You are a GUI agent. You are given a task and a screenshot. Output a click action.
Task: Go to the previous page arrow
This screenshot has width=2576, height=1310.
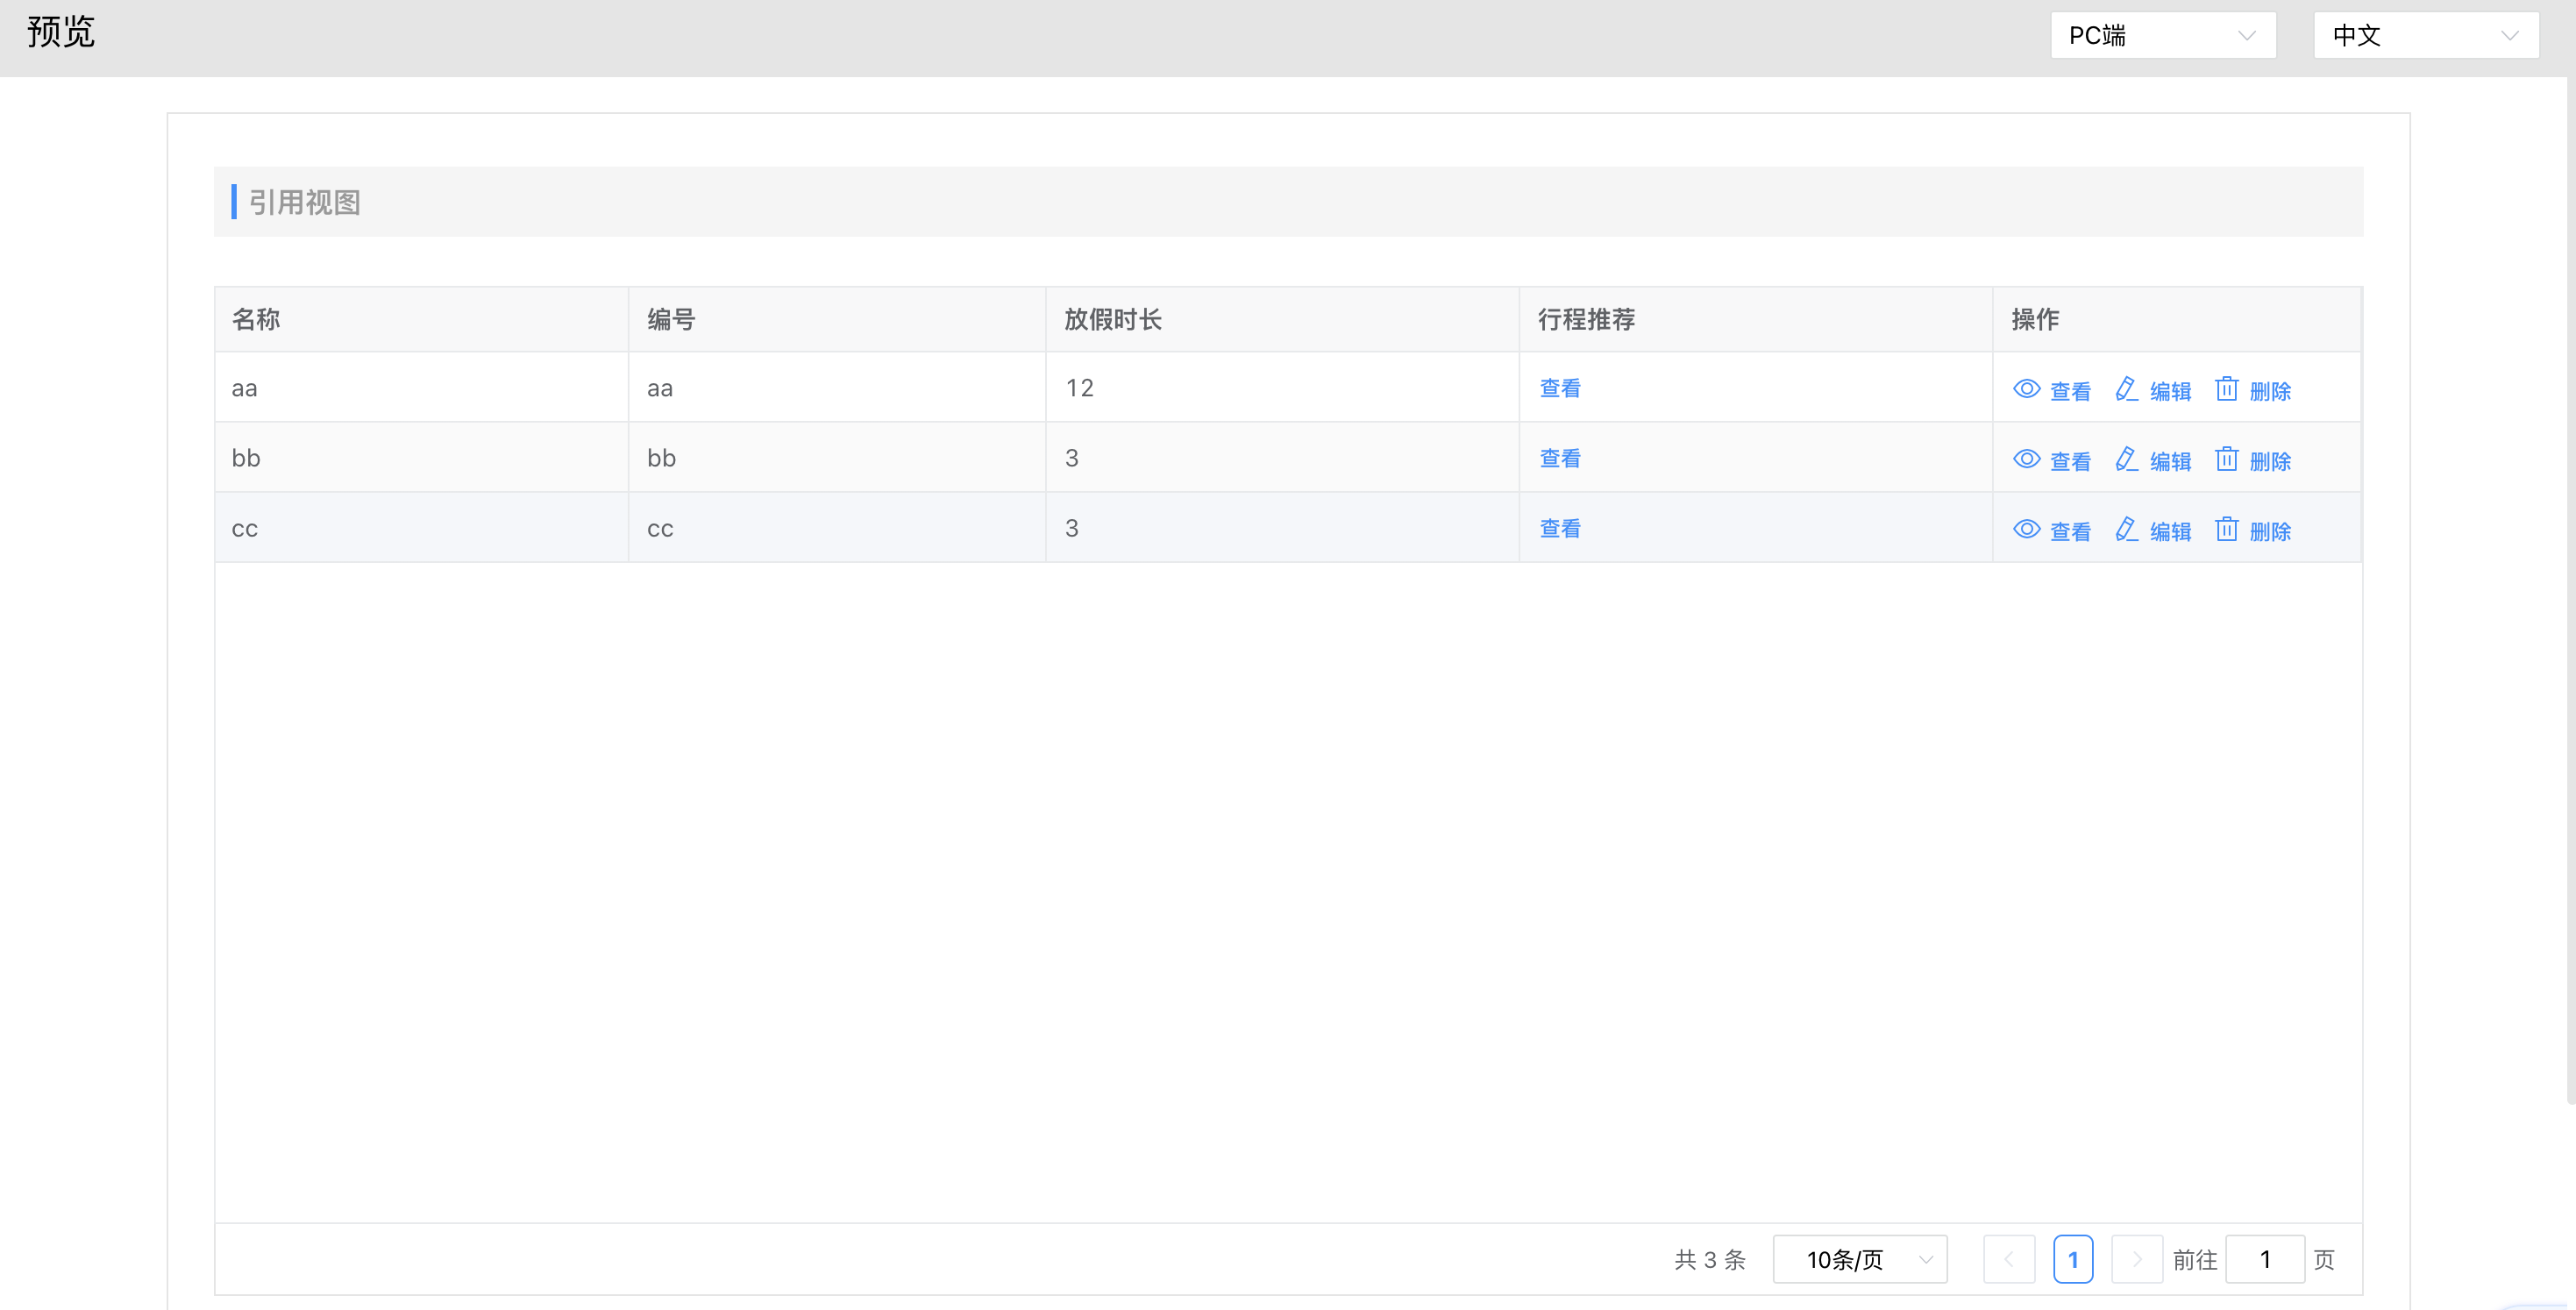(2009, 1259)
